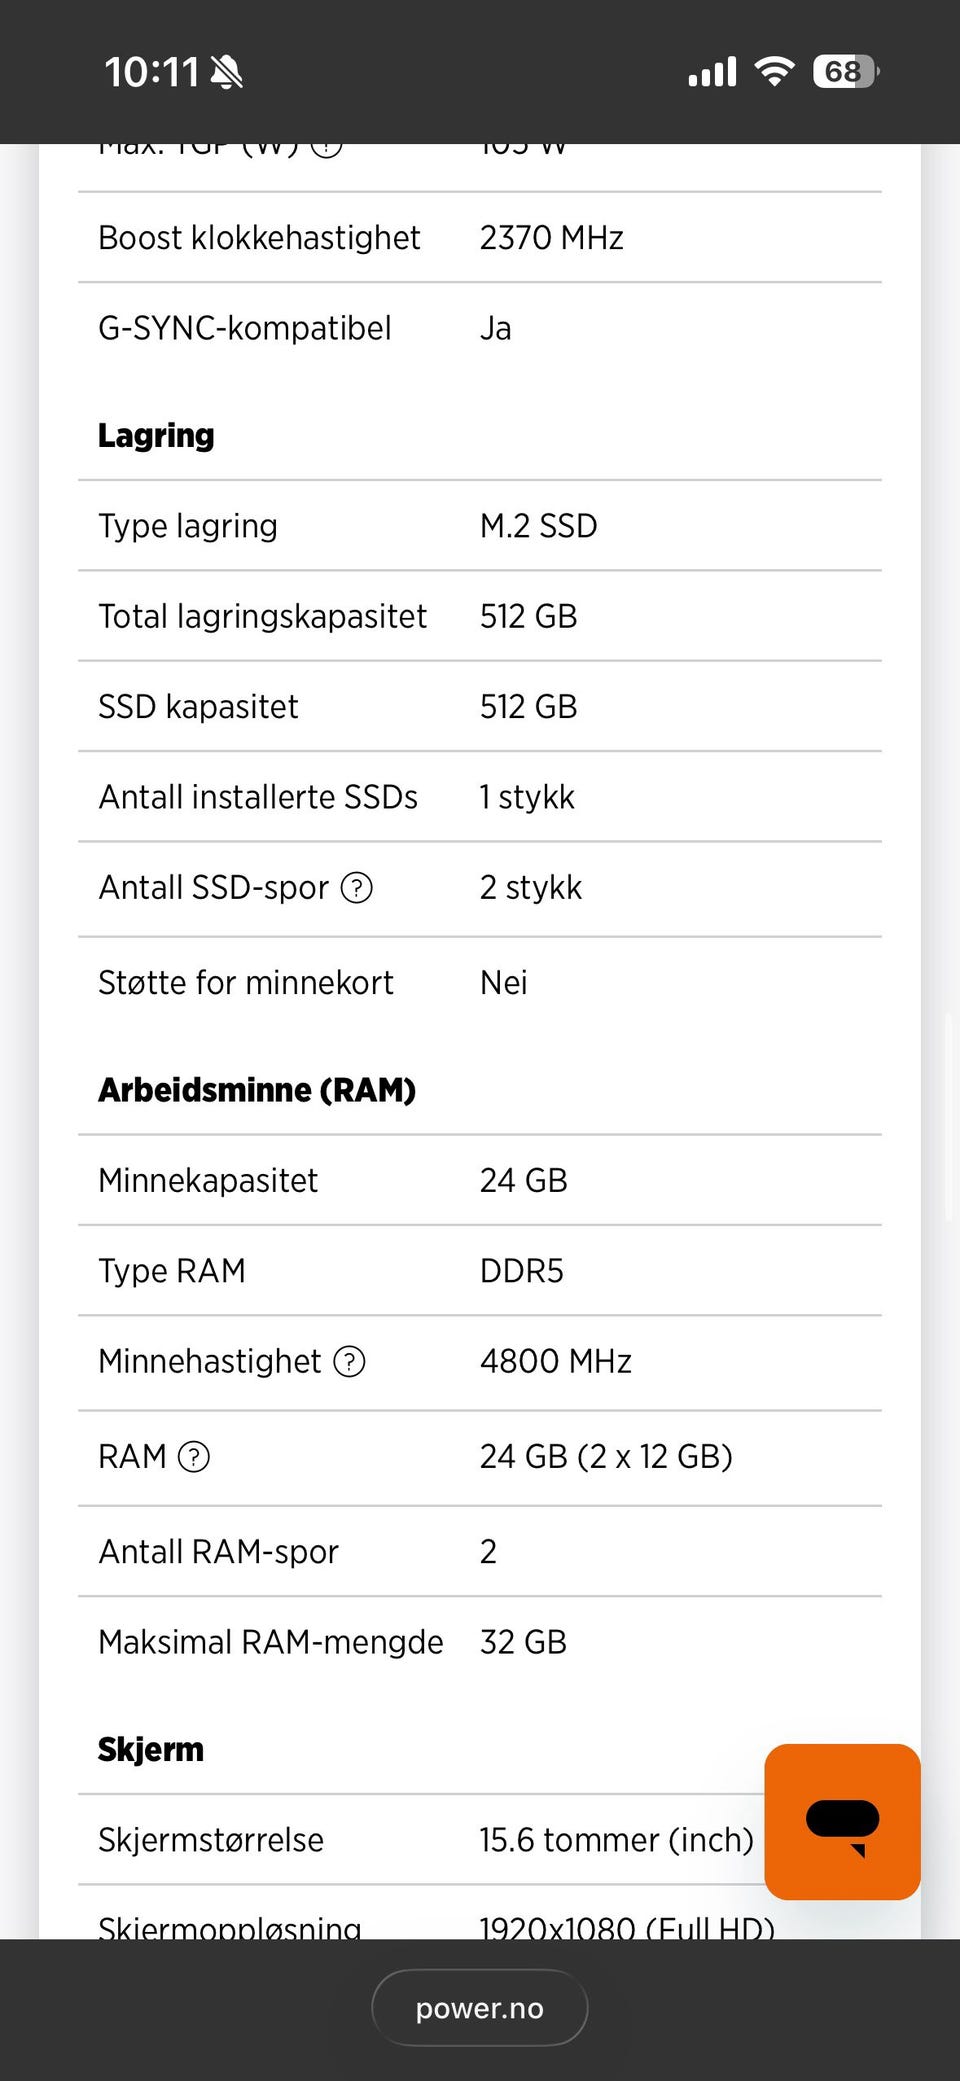Tap the 24 GB (2 x 12 GB) value
Image resolution: width=960 pixels, height=2081 pixels.
tap(606, 1457)
